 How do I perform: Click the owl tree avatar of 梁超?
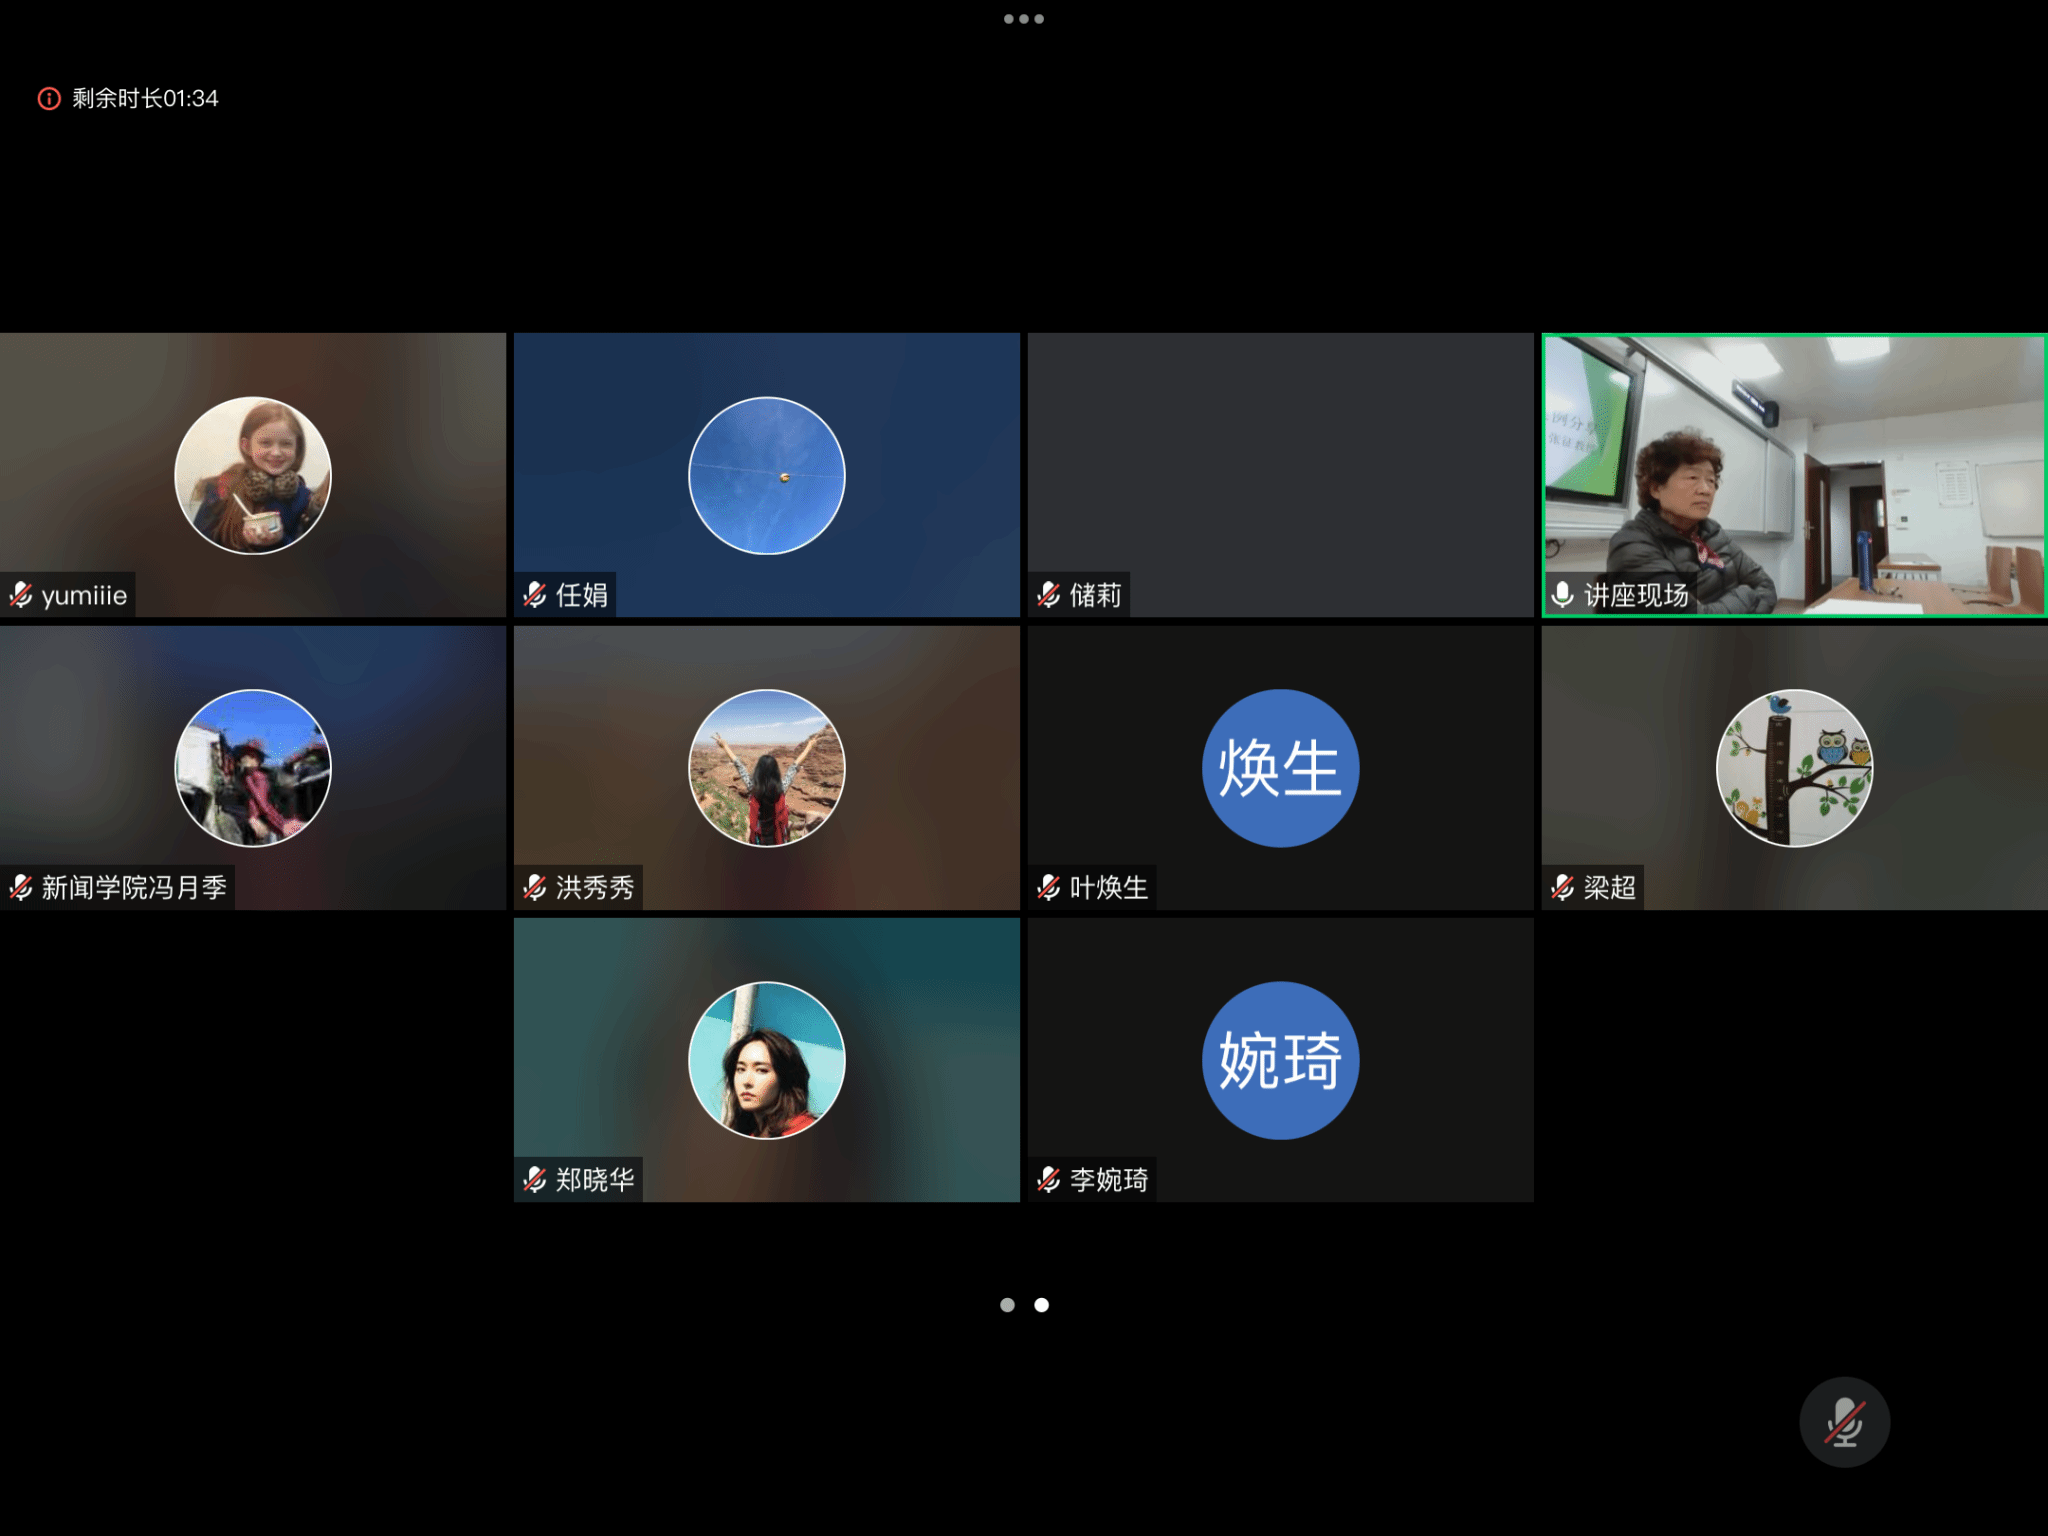coord(1794,768)
